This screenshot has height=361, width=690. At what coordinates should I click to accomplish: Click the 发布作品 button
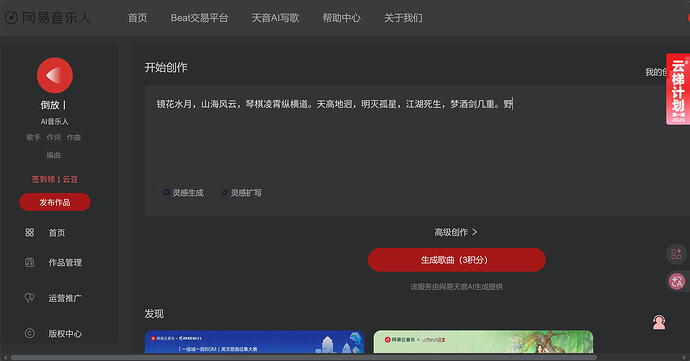point(55,202)
